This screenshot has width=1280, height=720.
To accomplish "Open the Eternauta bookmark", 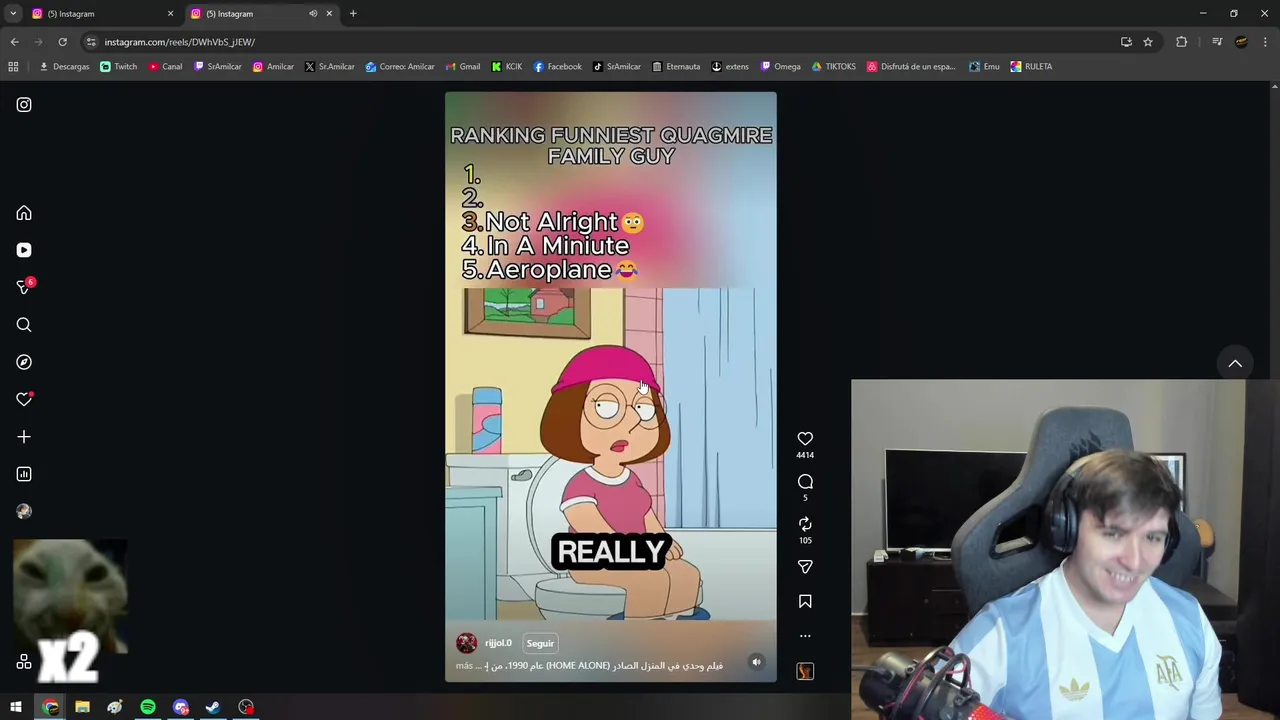I will 676,67.
